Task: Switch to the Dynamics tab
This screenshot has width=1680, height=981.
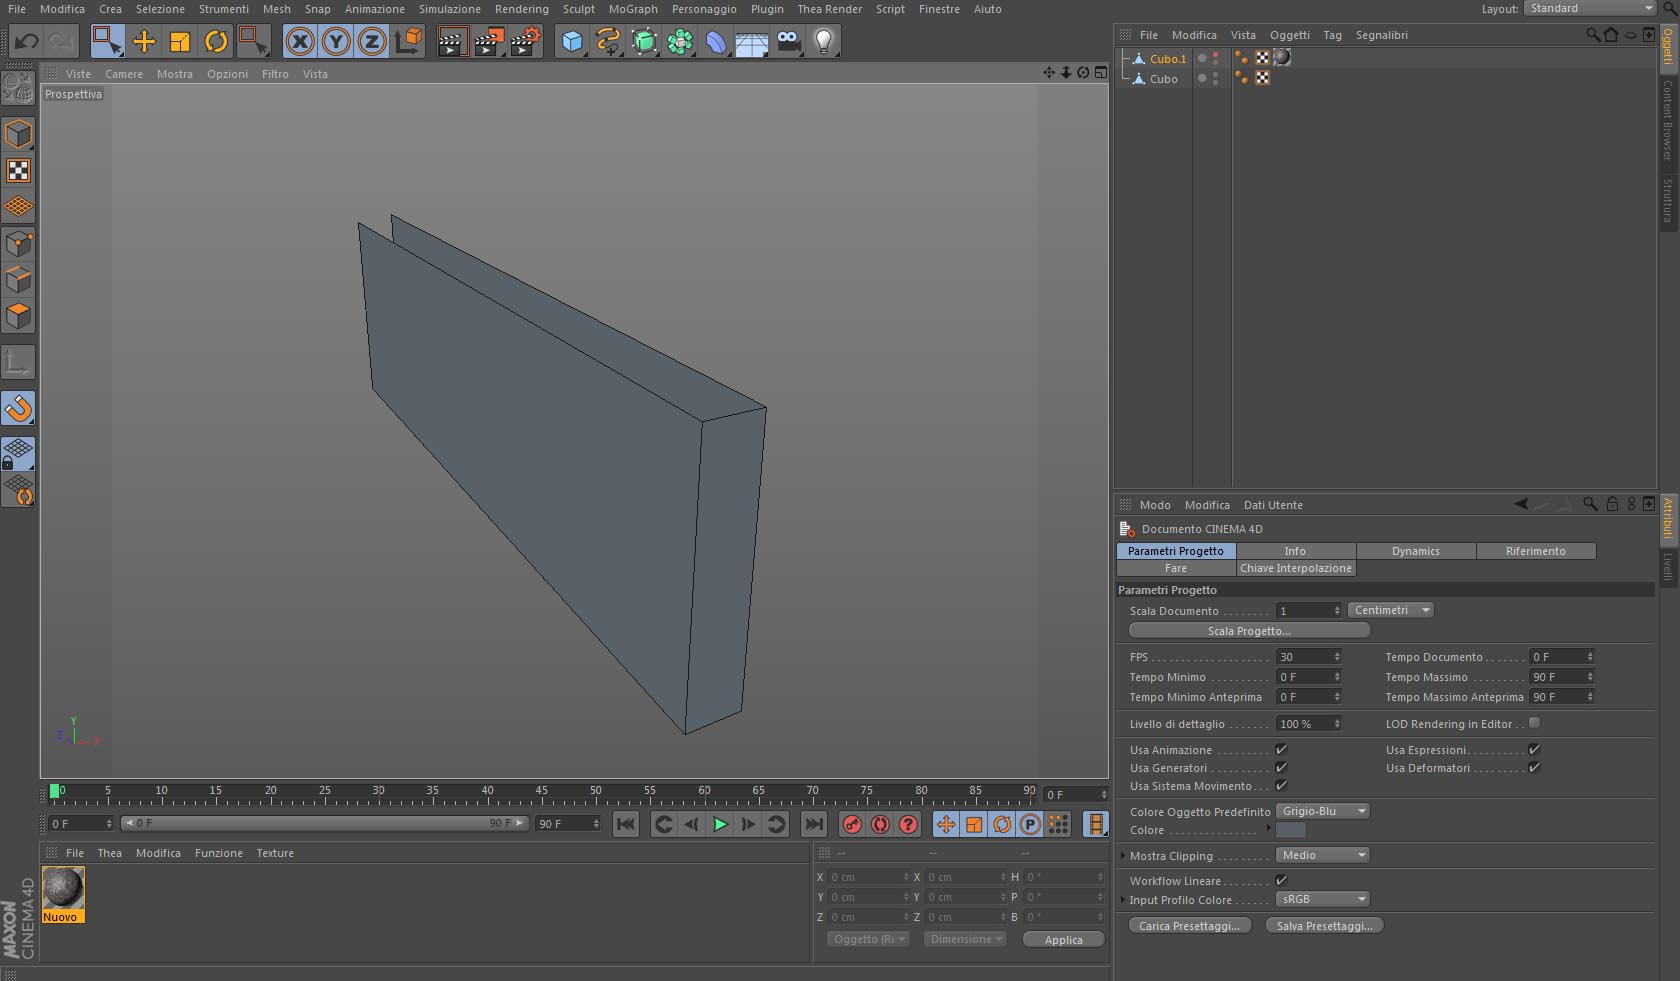Action: (1415, 551)
